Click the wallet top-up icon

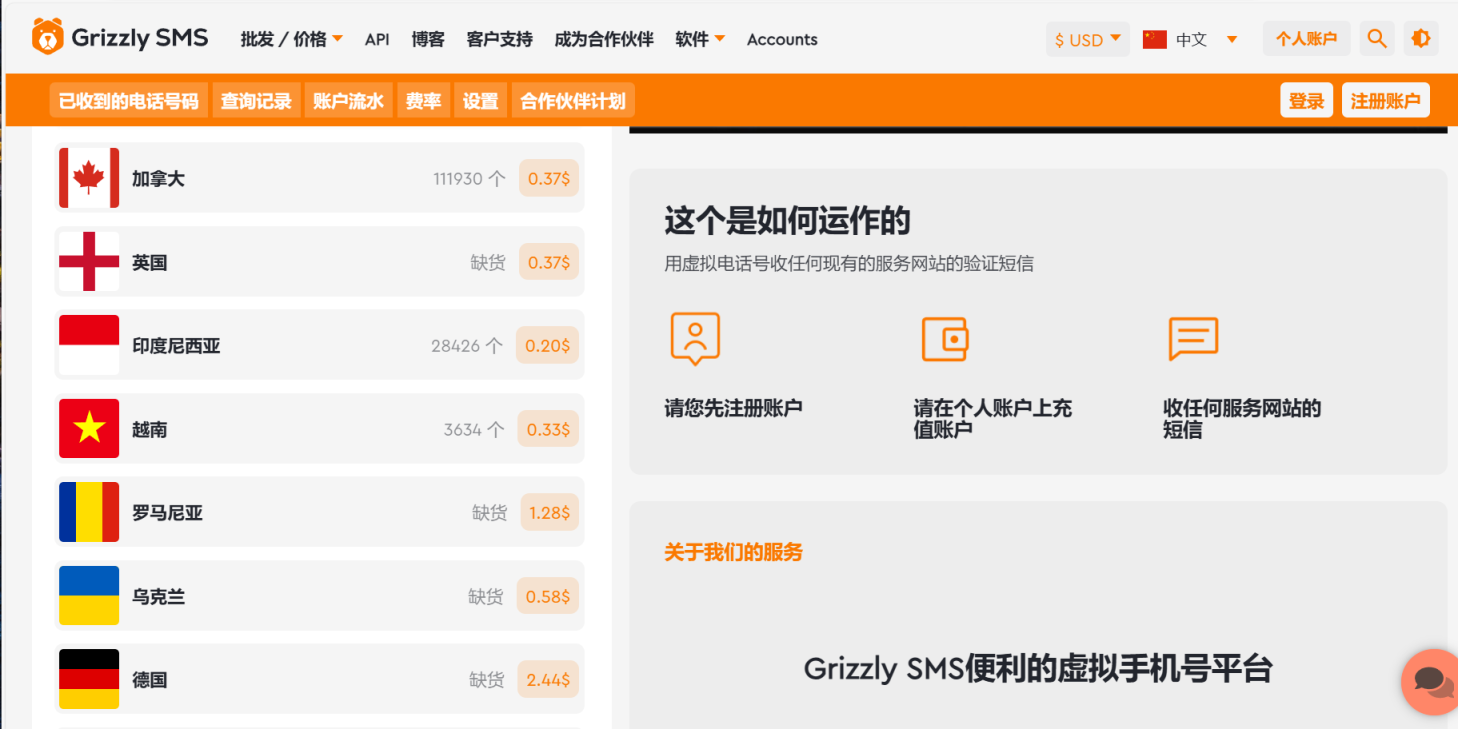944,339
